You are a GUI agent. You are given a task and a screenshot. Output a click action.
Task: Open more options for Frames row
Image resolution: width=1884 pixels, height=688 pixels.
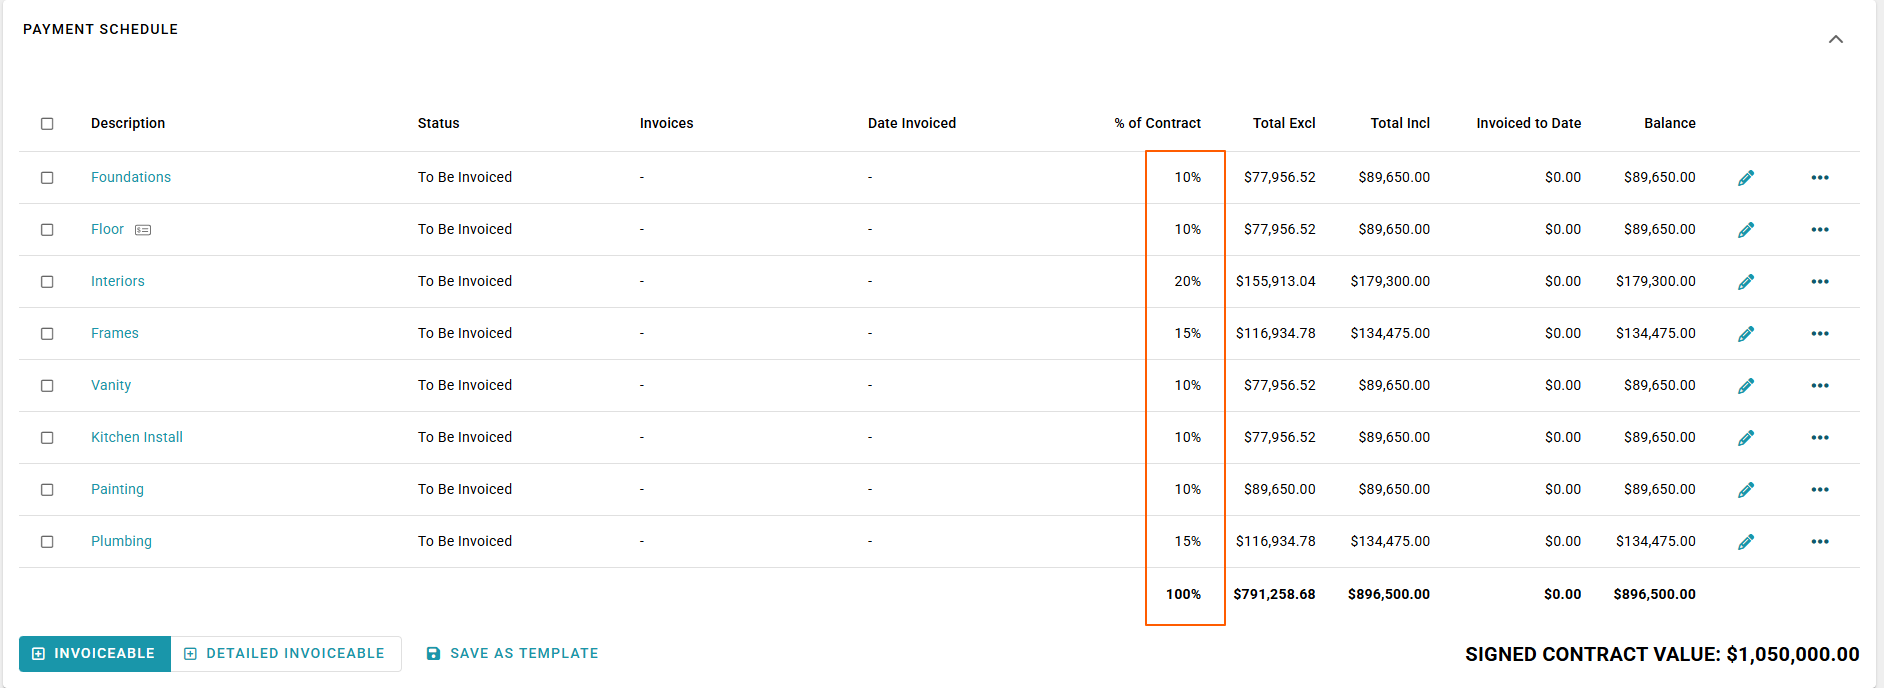click(1820, 334)
